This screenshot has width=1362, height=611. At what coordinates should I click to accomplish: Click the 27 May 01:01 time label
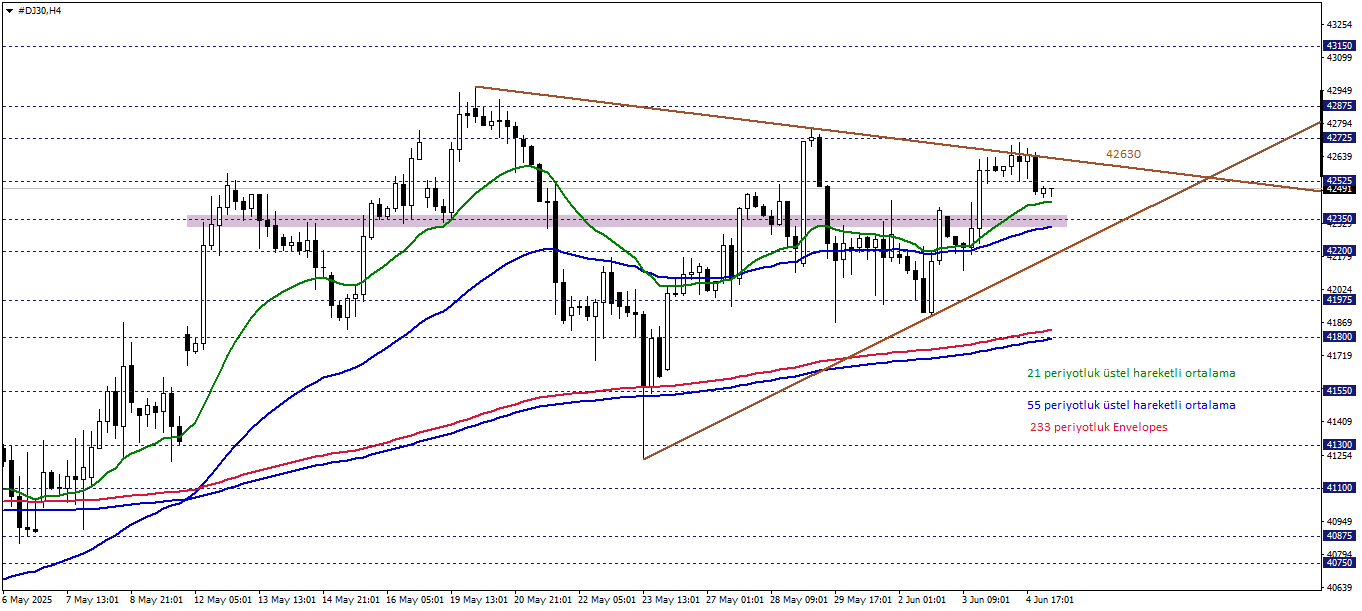[x=734, y=600]
